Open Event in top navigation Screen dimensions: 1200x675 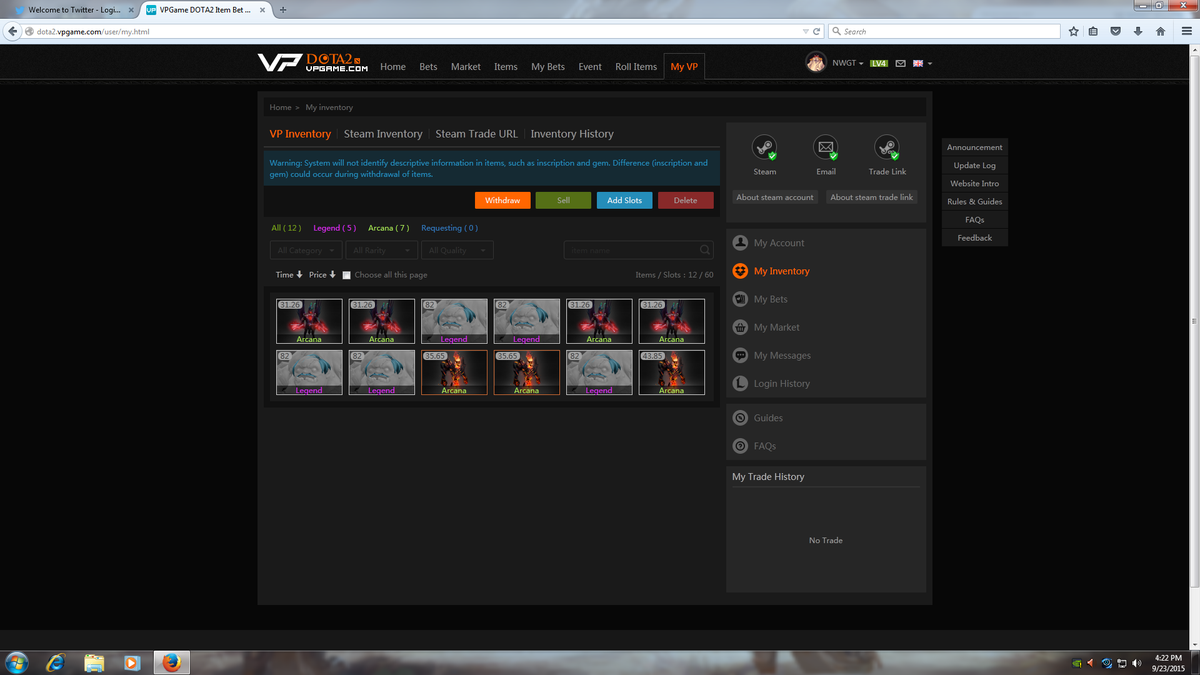[x=590, y=67]
